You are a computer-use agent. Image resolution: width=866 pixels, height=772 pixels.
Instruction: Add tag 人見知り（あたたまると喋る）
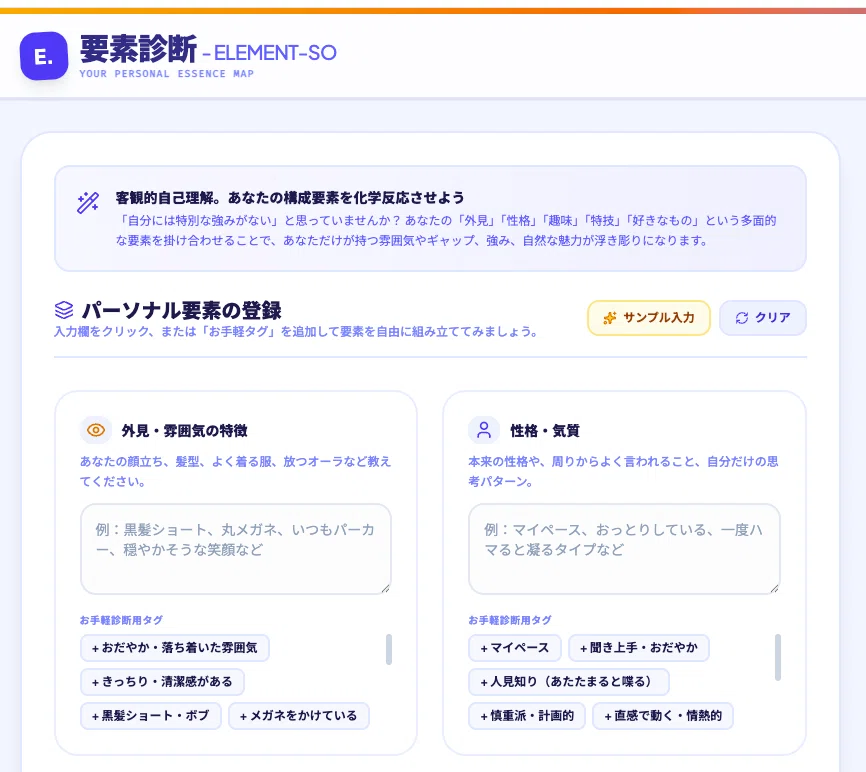(x=569, y=682)
